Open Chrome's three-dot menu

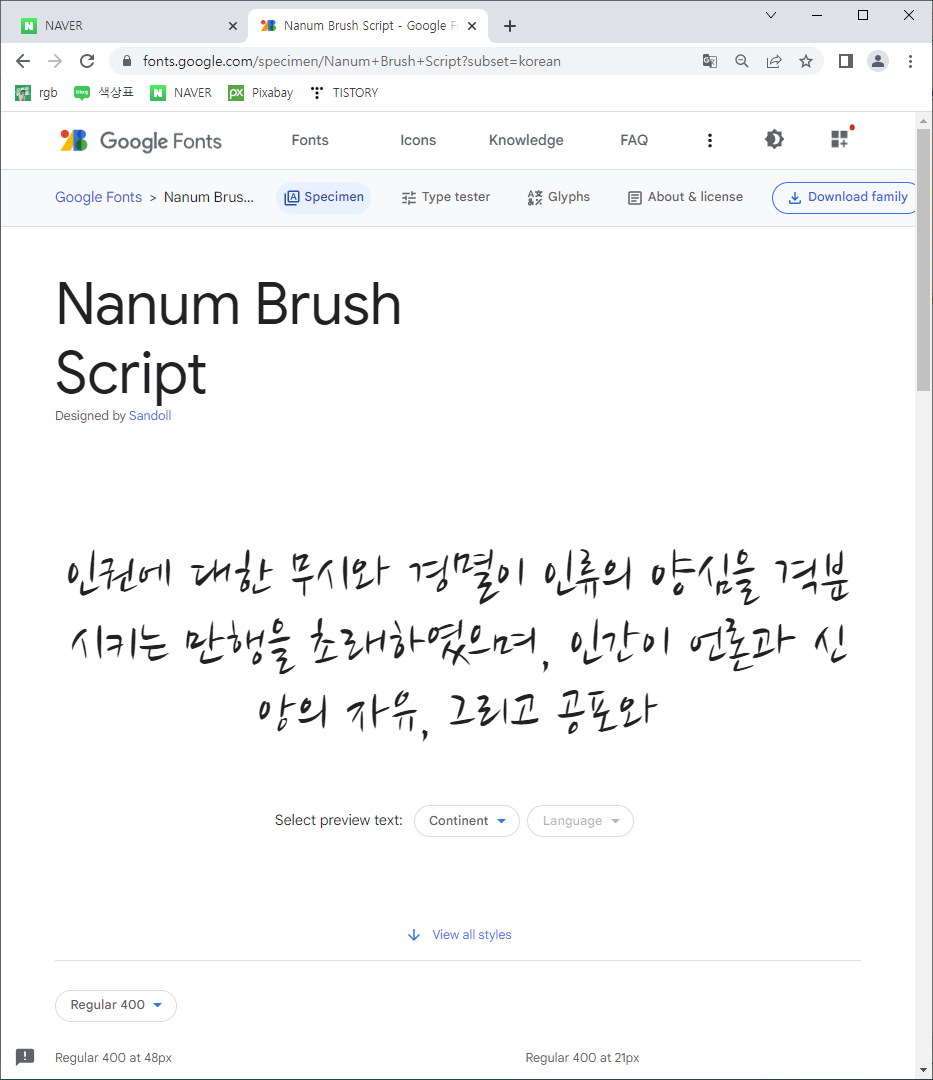910,61
